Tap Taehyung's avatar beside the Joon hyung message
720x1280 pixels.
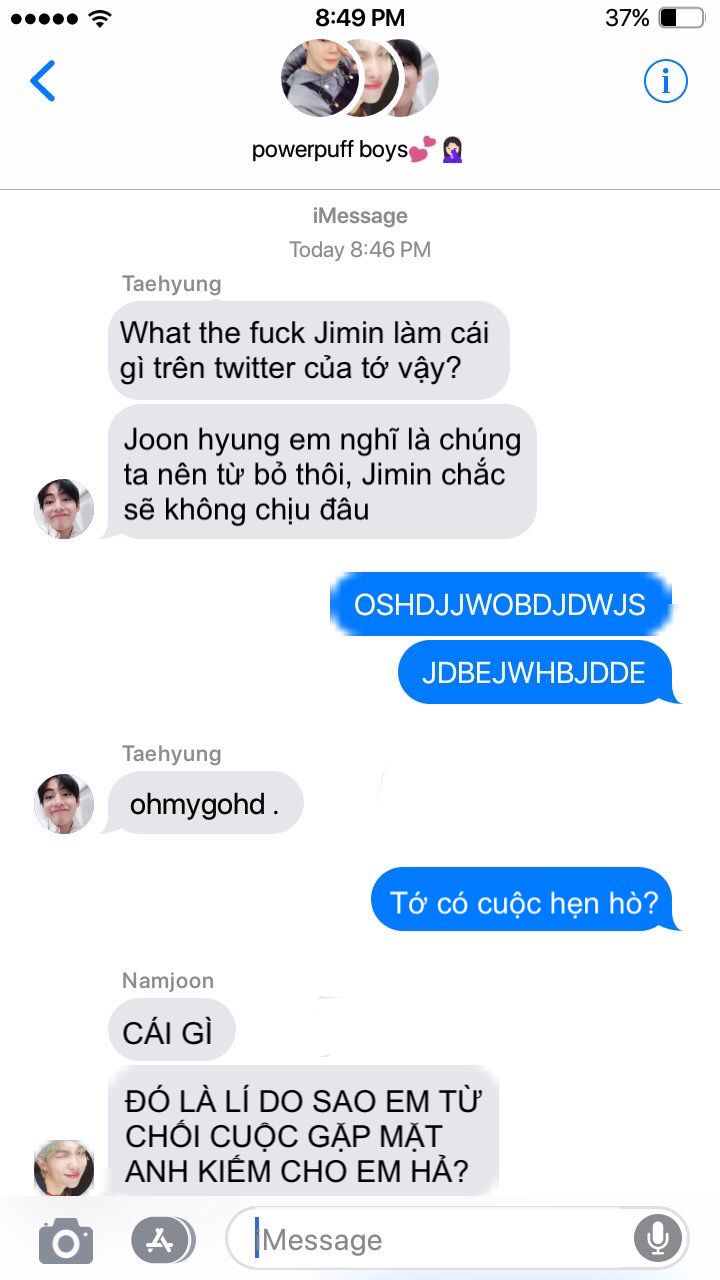[65, 508]
